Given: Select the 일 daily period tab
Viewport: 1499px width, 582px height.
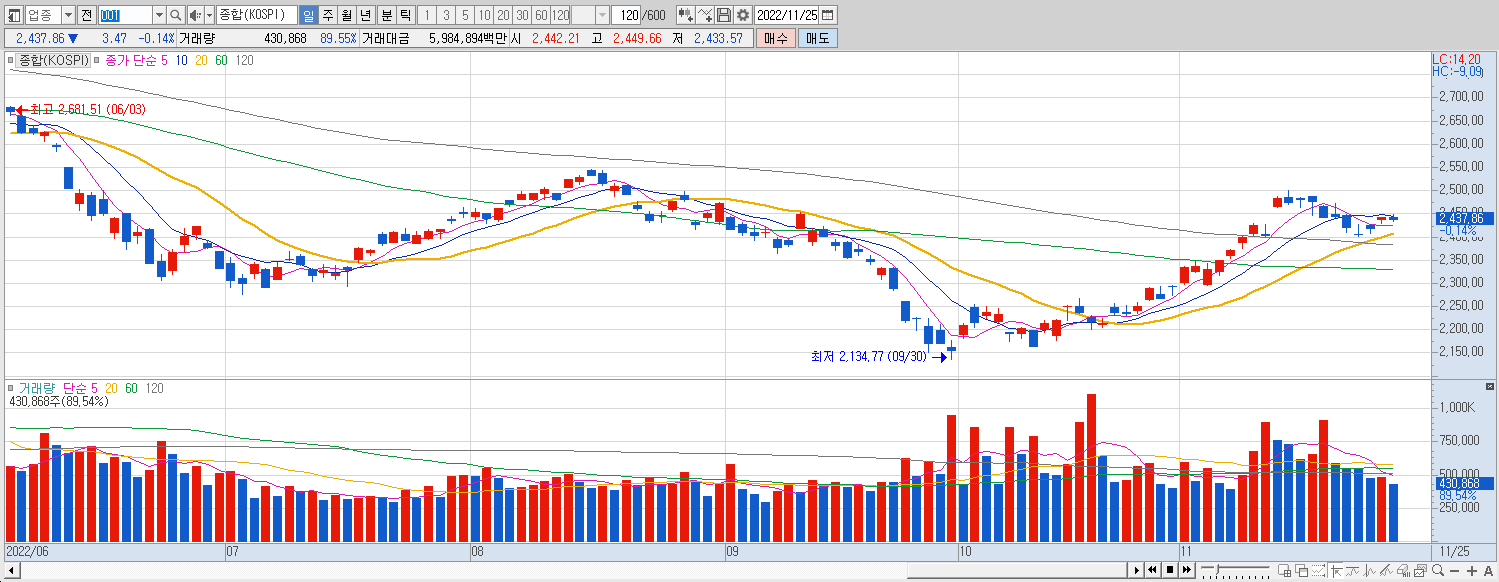Looking at the screenshot, I should click(x=307, y=15).
